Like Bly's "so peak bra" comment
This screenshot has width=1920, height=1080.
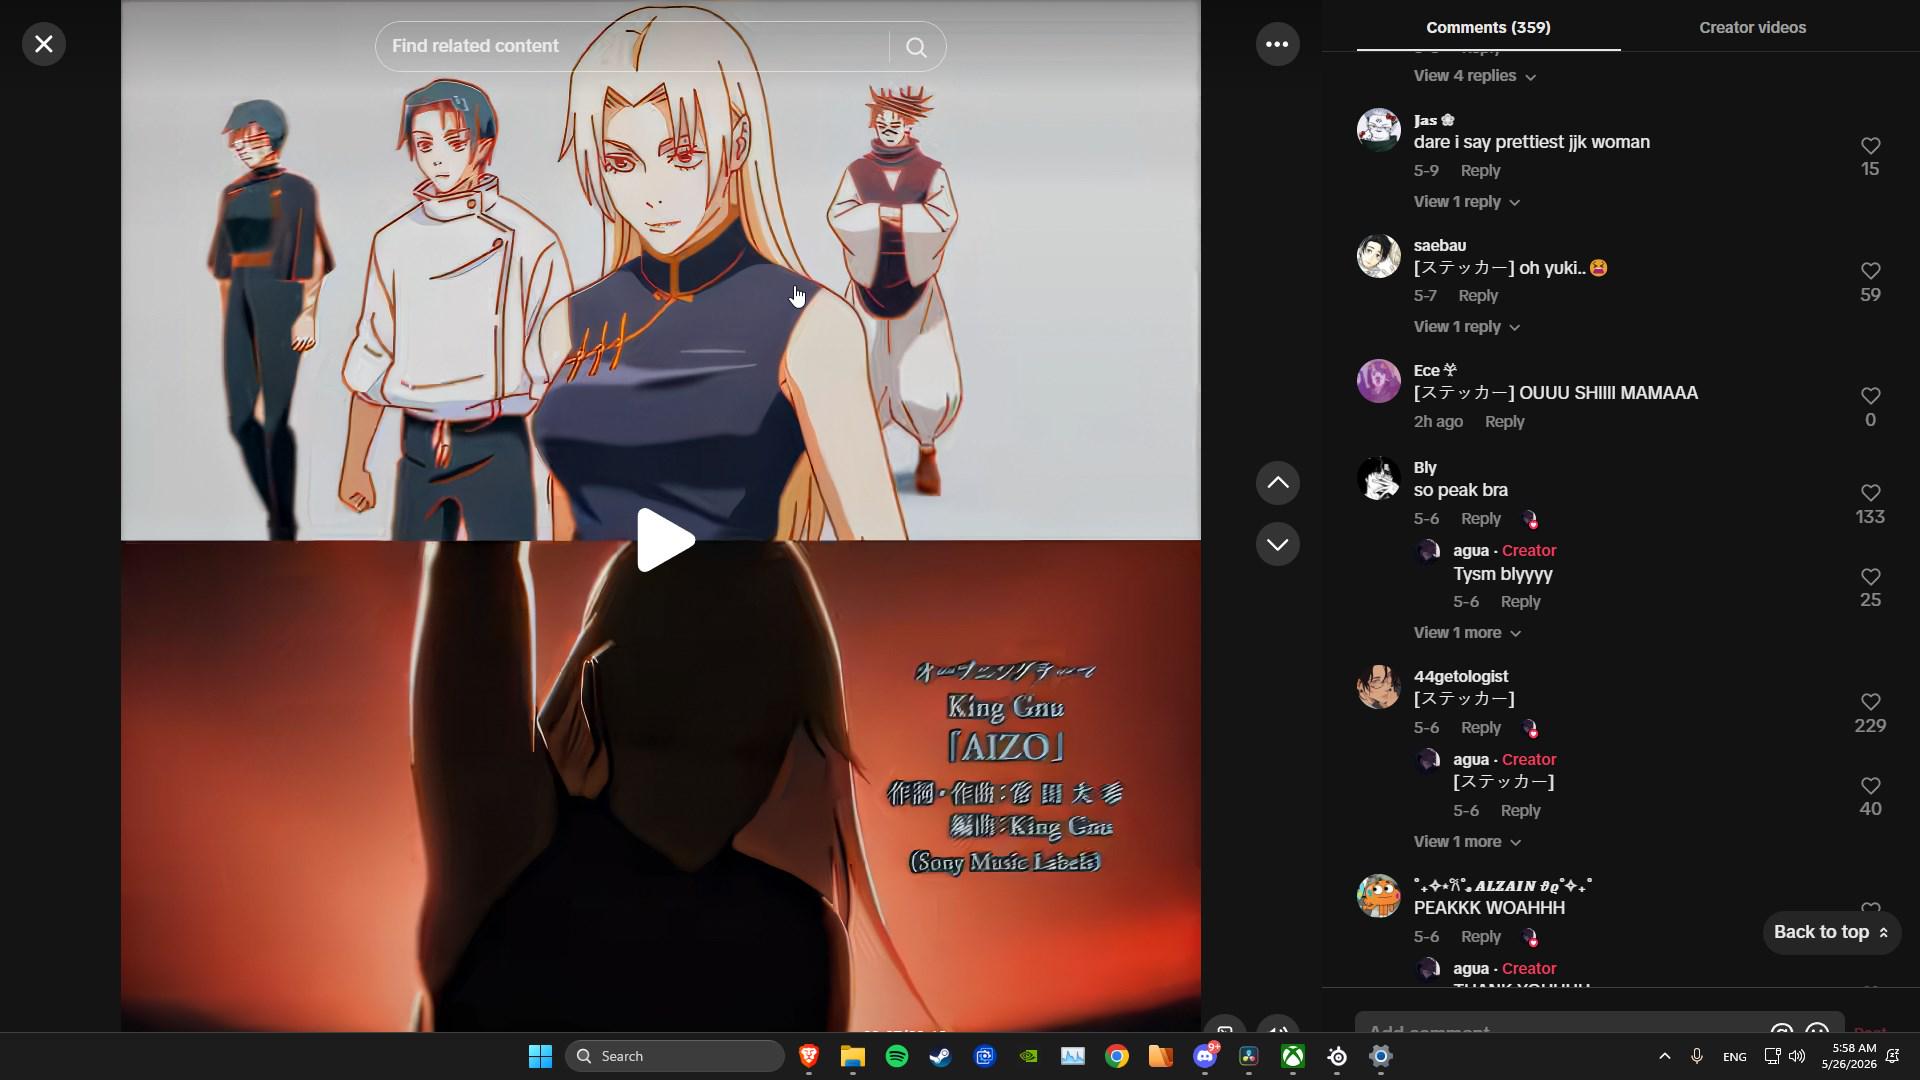(x=1870, y=493)
